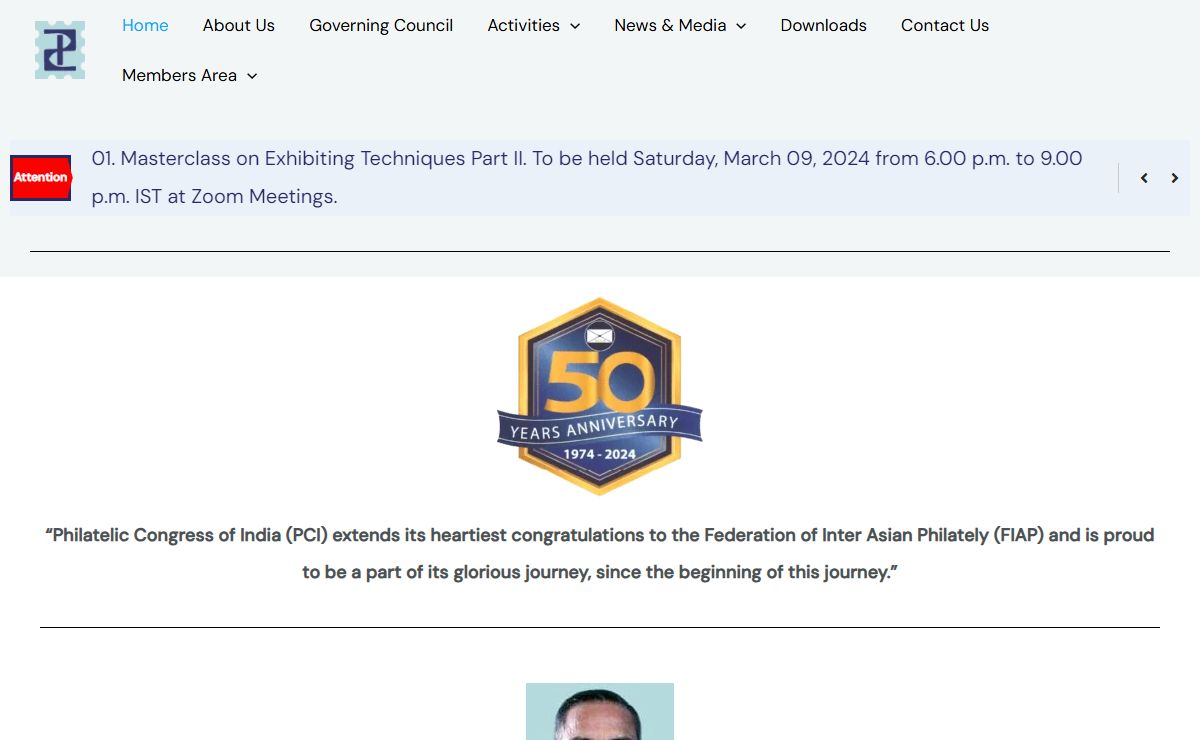The image size is (1200, 740).
Task: Open the Contact Us page
Action: click(945, 25)
